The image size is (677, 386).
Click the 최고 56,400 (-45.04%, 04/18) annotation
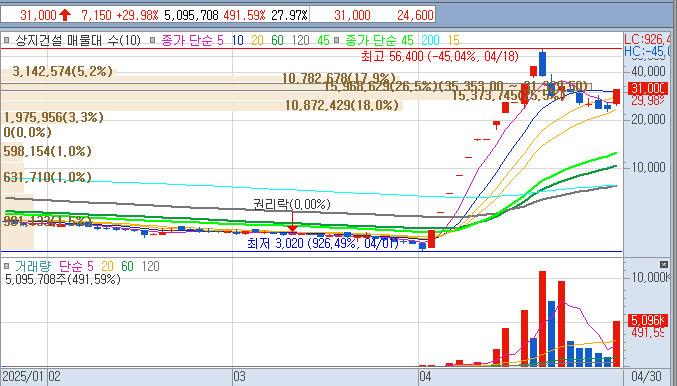pyautogui.click(x=440, y=56)
